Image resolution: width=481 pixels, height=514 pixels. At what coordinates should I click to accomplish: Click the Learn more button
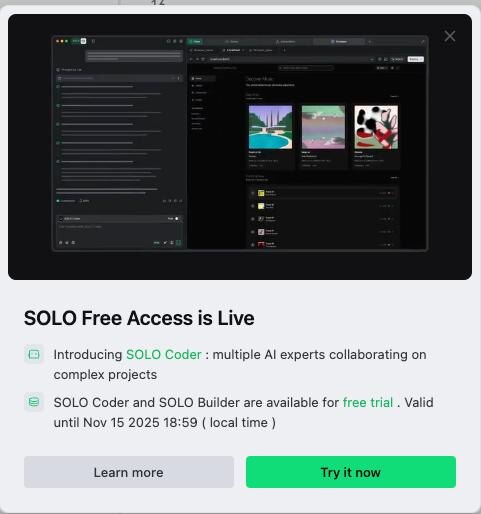pos(129,472)
